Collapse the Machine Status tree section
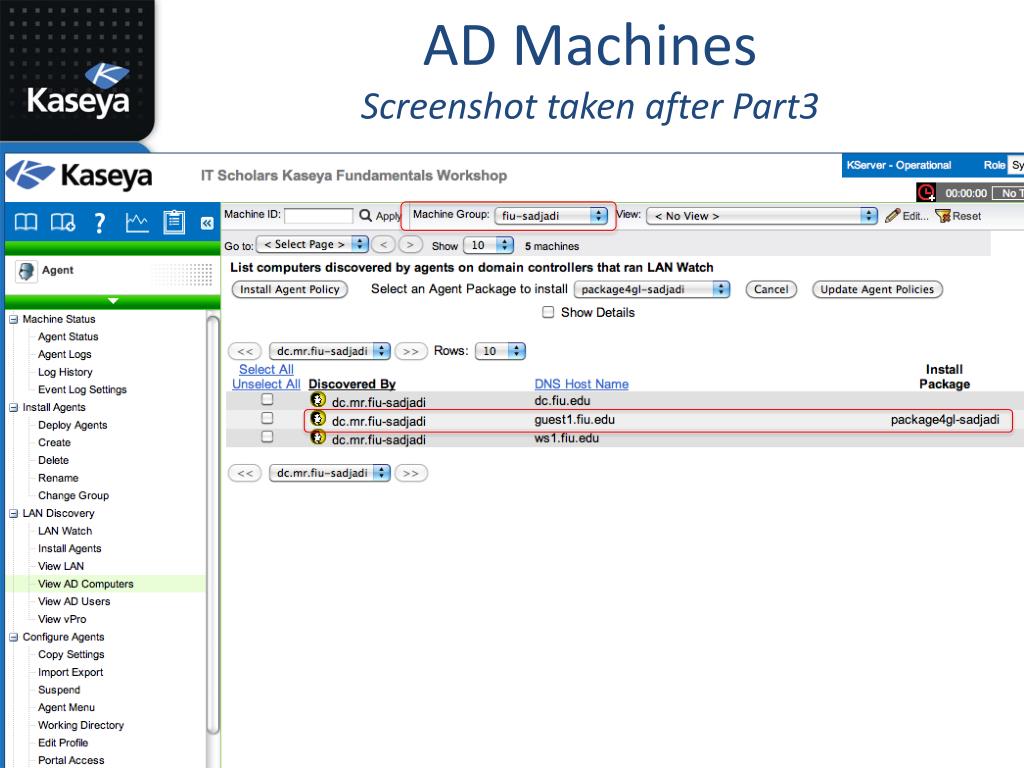Screen dimensions: 1024x768 tap(13, 319)
